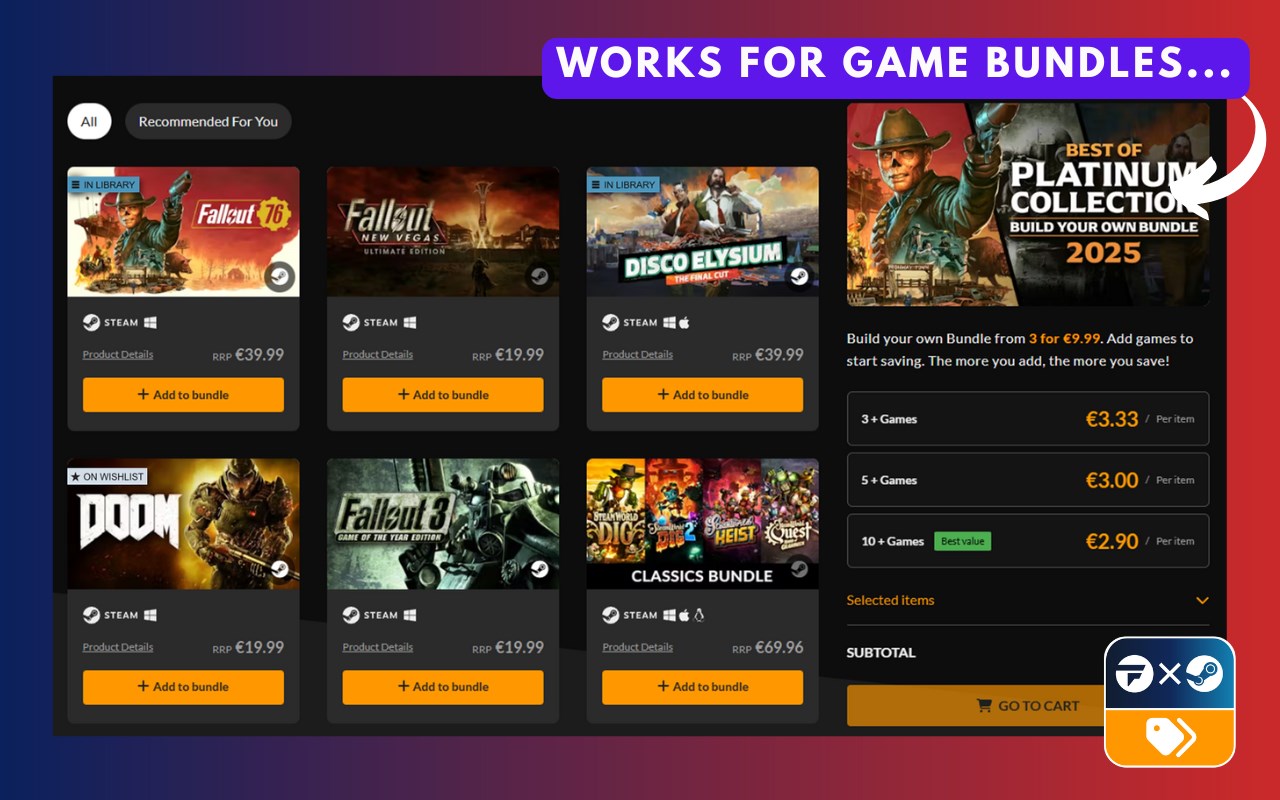This screenshot has height=800, width=1280.
Task: Click Steam badge on Fallout 76 cover
Action: tap(280, 277)
